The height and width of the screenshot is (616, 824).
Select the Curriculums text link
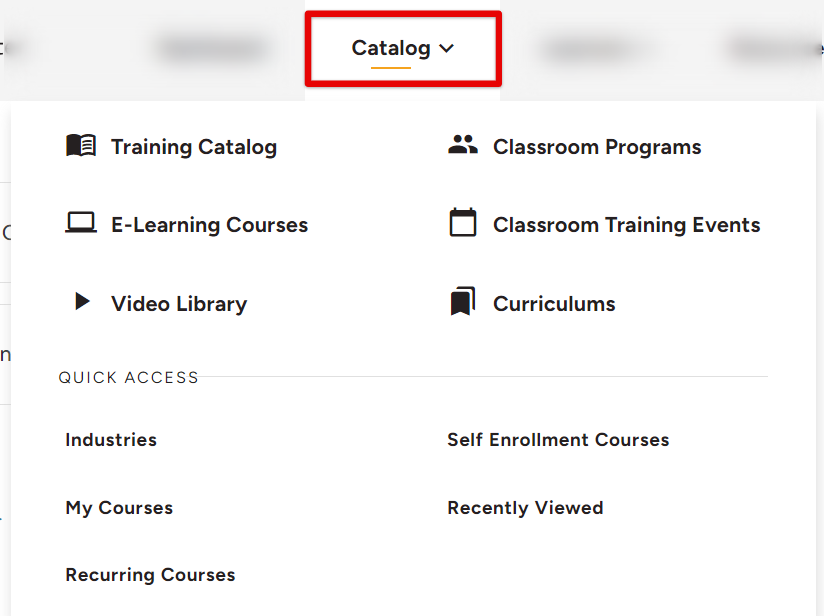coord(554,304)
